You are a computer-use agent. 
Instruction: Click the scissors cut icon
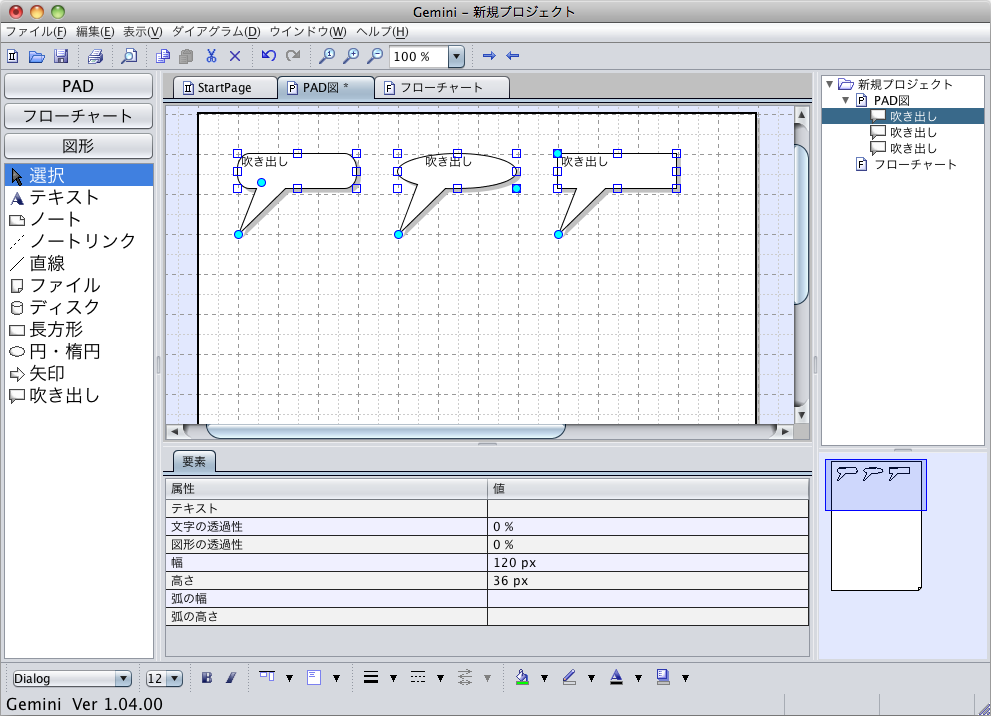[211, 56]
